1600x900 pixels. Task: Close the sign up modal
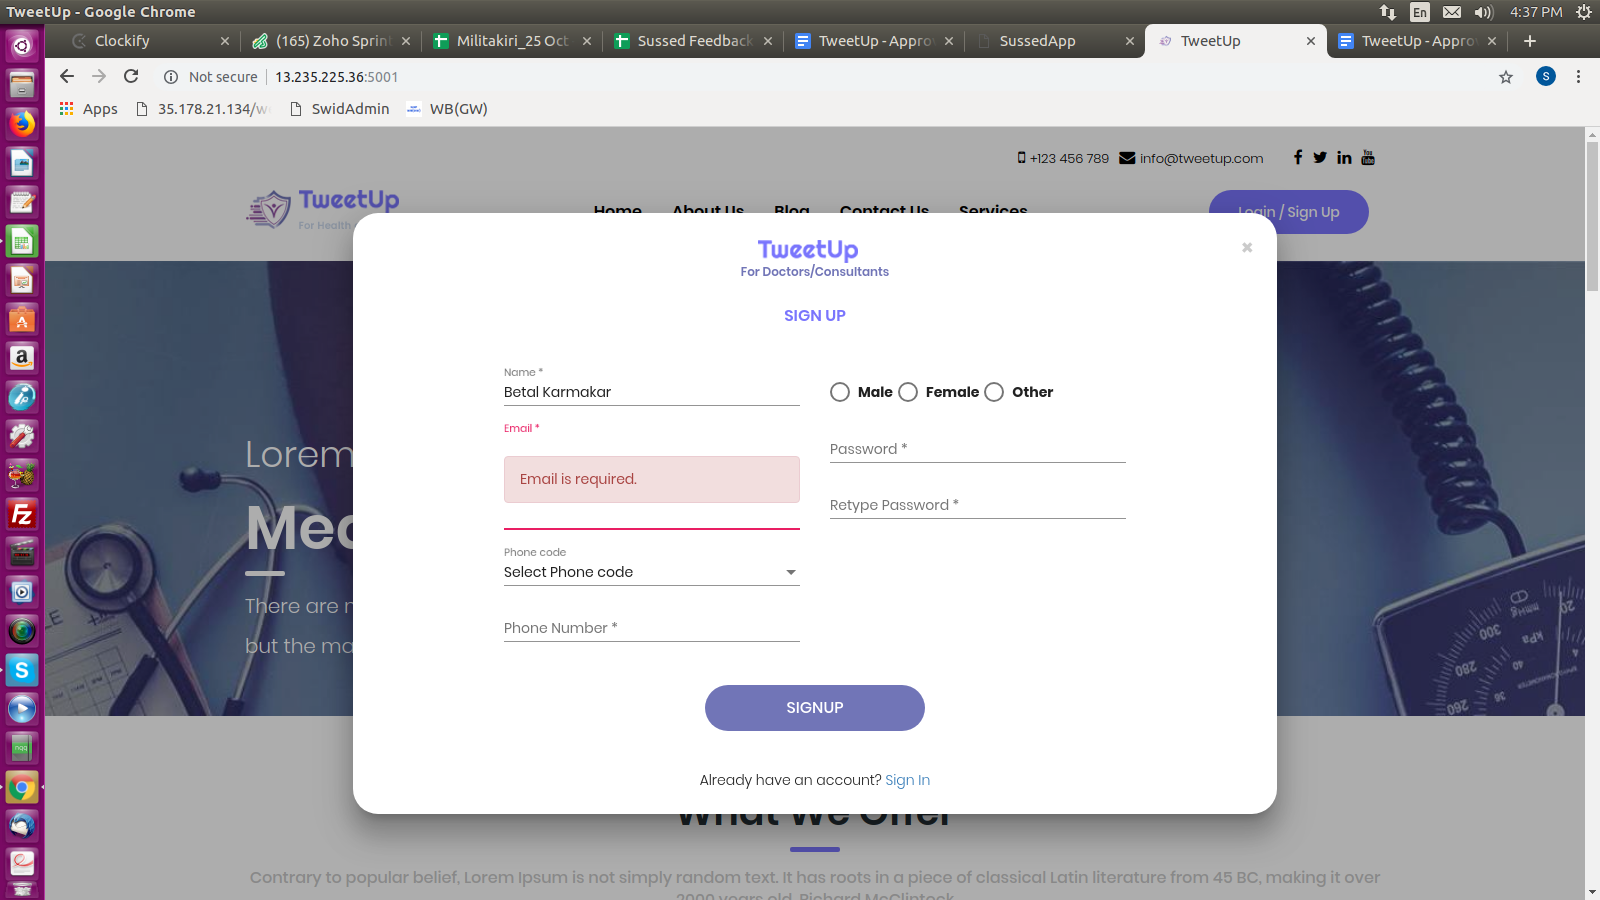(x=1247, y=247)
